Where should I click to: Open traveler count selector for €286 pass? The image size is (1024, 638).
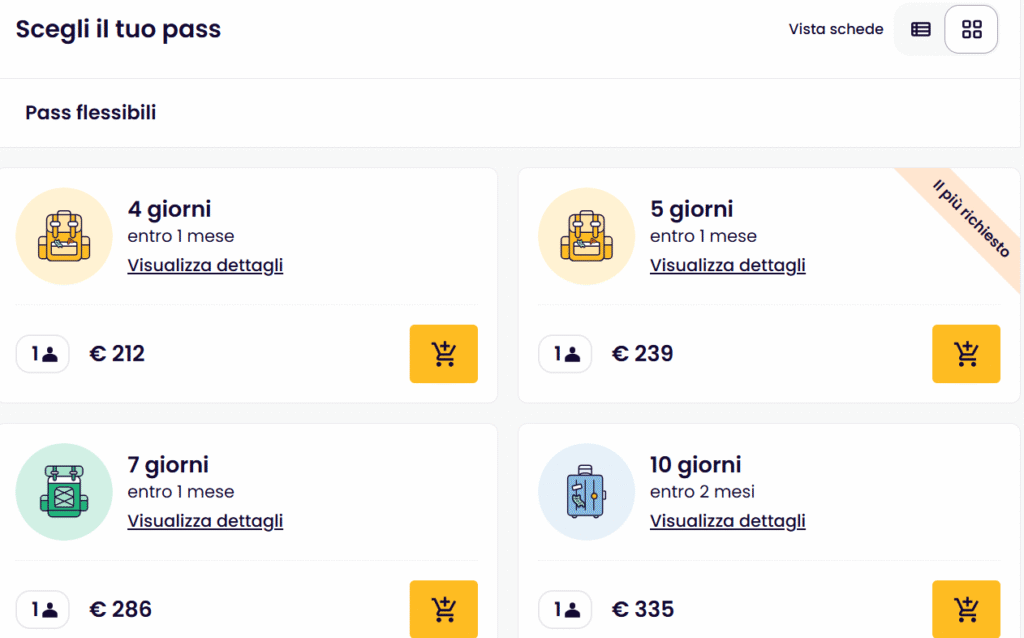(x=42, y=609)
